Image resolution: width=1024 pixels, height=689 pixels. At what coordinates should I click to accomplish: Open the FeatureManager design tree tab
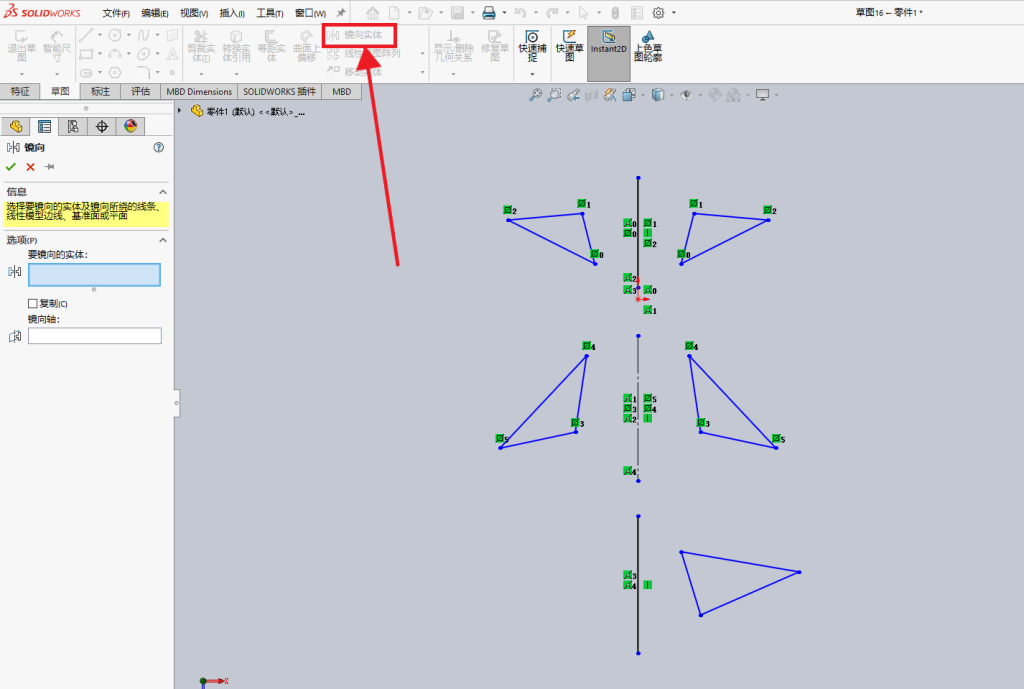pyautogui.click(x=16, y=126)
